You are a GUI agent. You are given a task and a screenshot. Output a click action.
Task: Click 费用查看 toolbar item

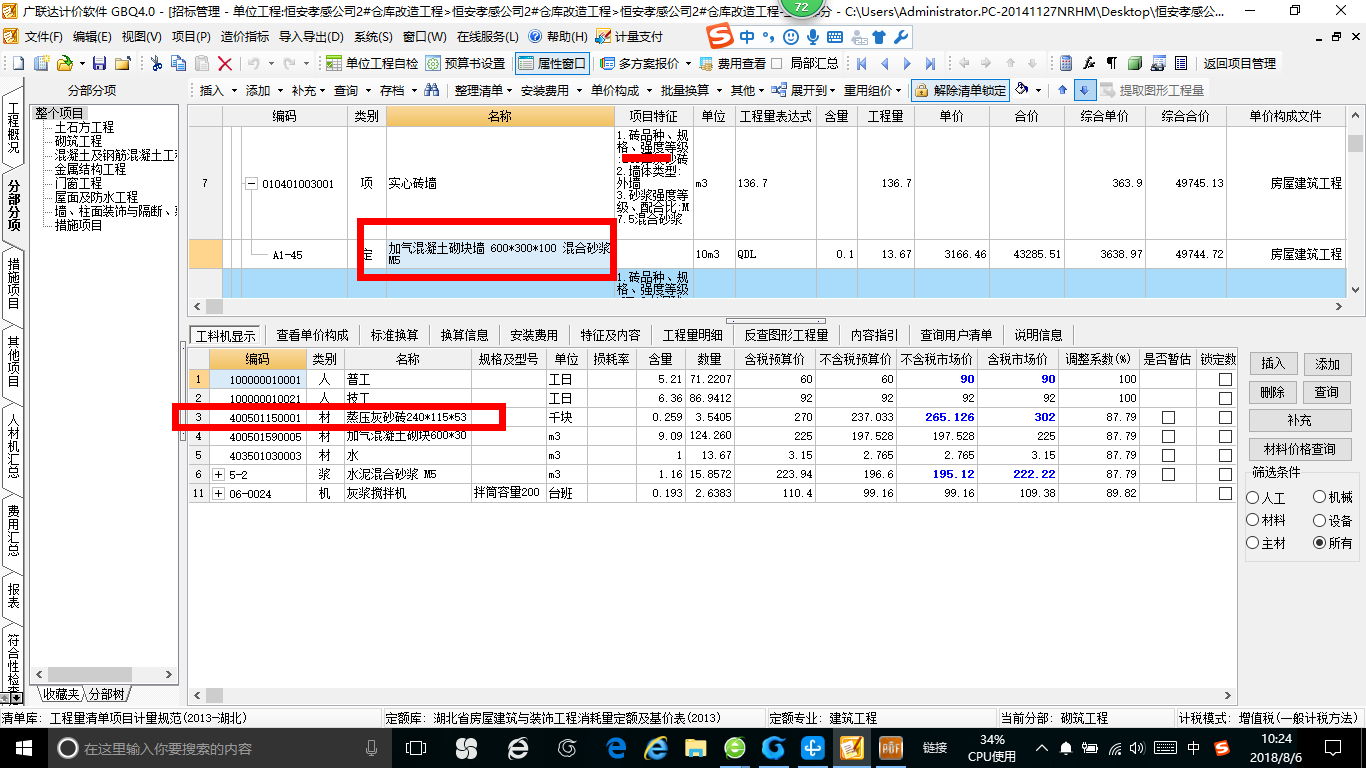pos(733,63)
